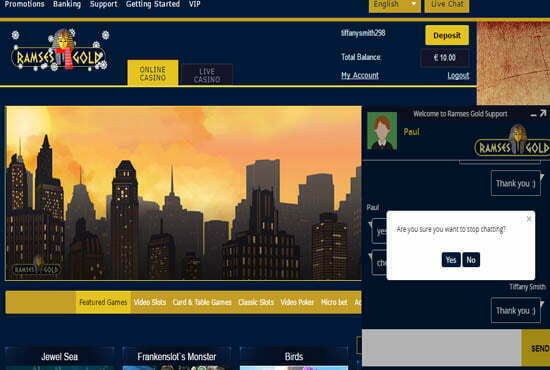550x370 pixels.
Task: Open Live Chat from top bar
Action: [x=447, y=5]
